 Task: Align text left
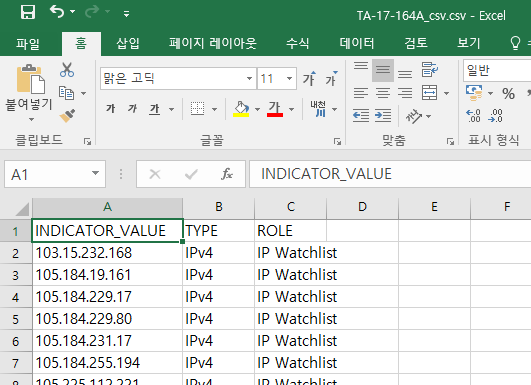pos(361,93)
